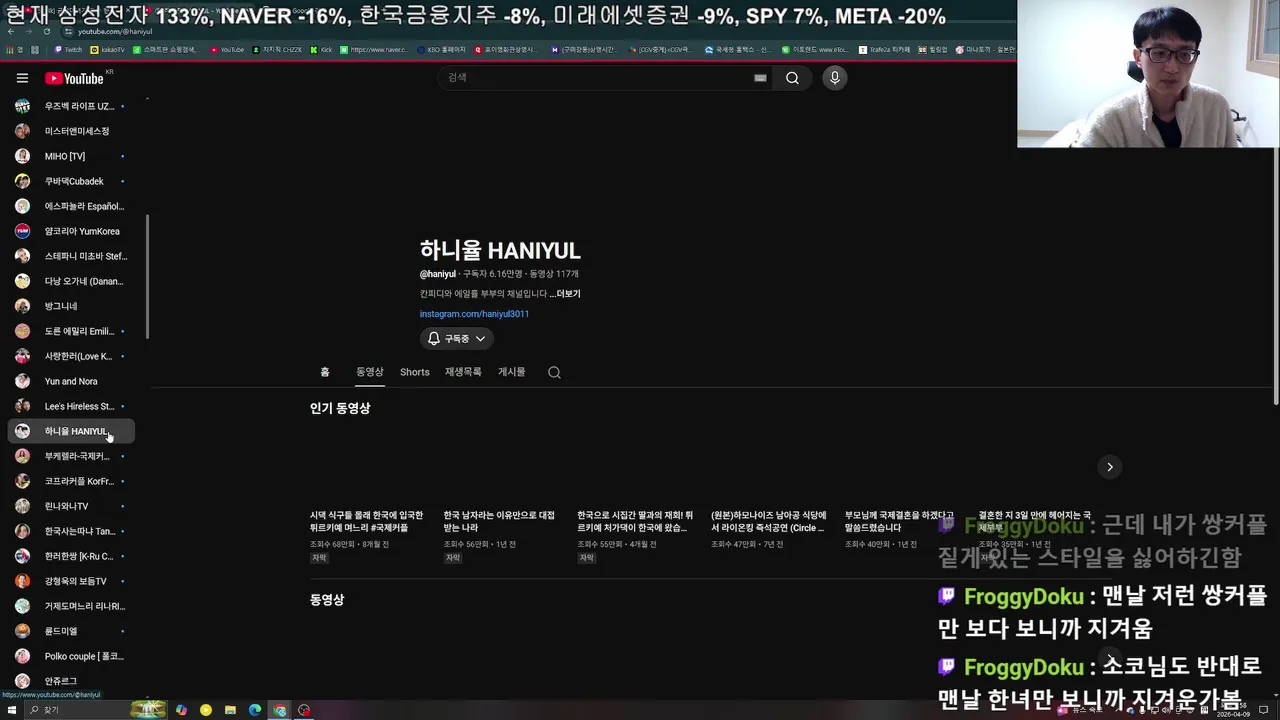Image resolution: width=1280 pixels, height=720 pixels.
Task: Select the 동영상 tab
Action: [x=370, y=372]
